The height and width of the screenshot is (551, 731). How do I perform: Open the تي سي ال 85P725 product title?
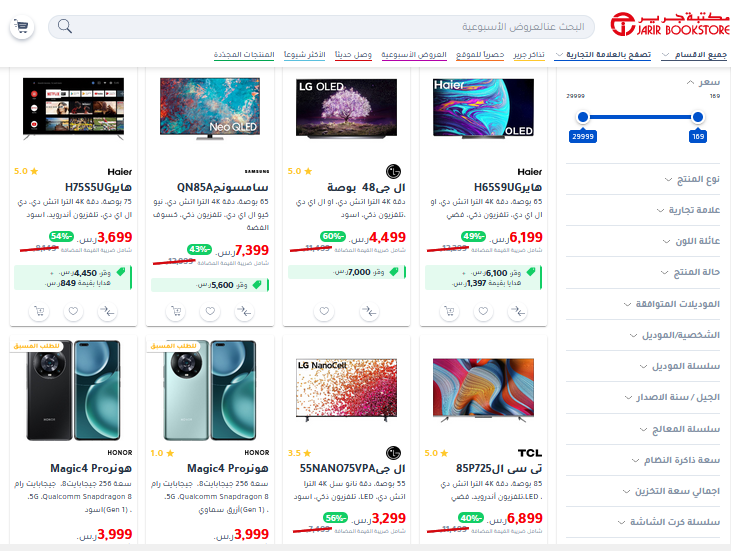point(499,468)
